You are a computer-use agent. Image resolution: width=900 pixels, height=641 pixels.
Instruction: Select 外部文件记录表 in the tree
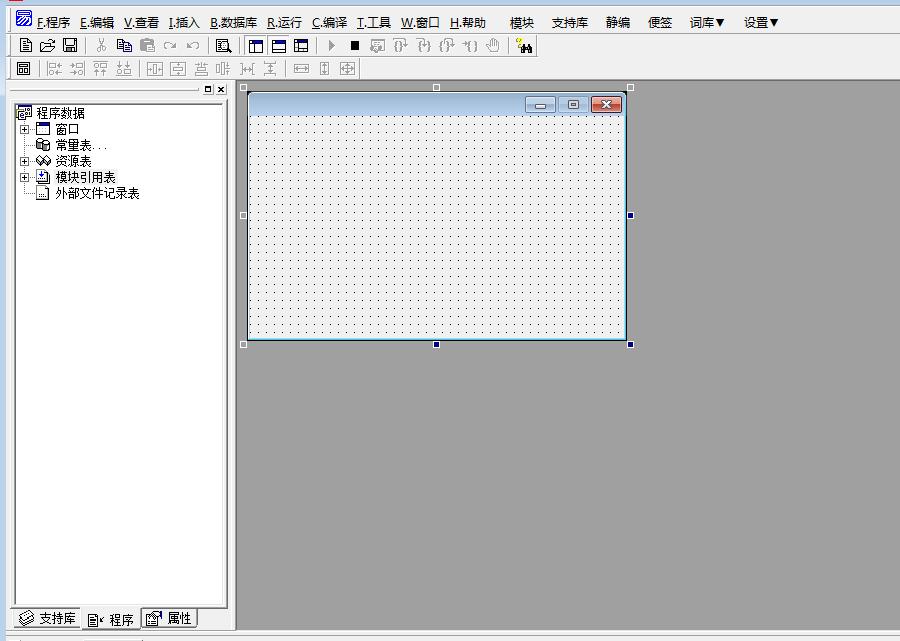pos(97,193)
